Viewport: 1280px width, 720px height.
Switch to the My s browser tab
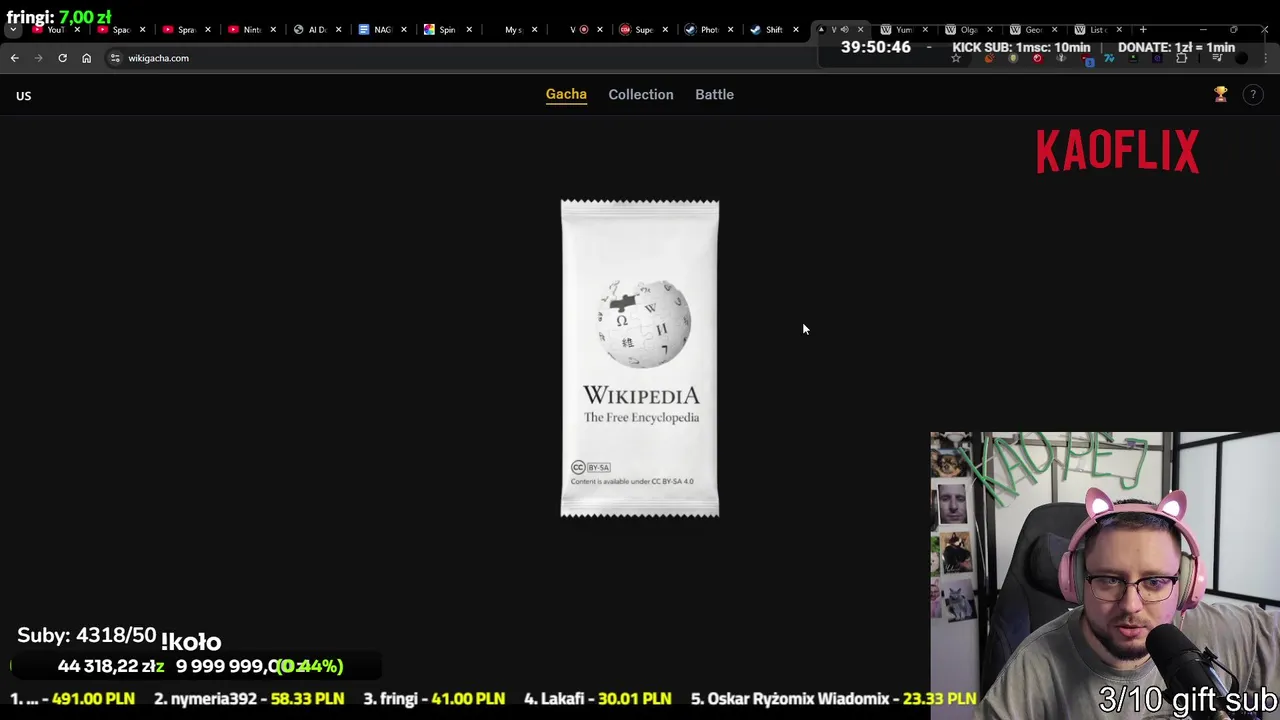coord(512,30)
